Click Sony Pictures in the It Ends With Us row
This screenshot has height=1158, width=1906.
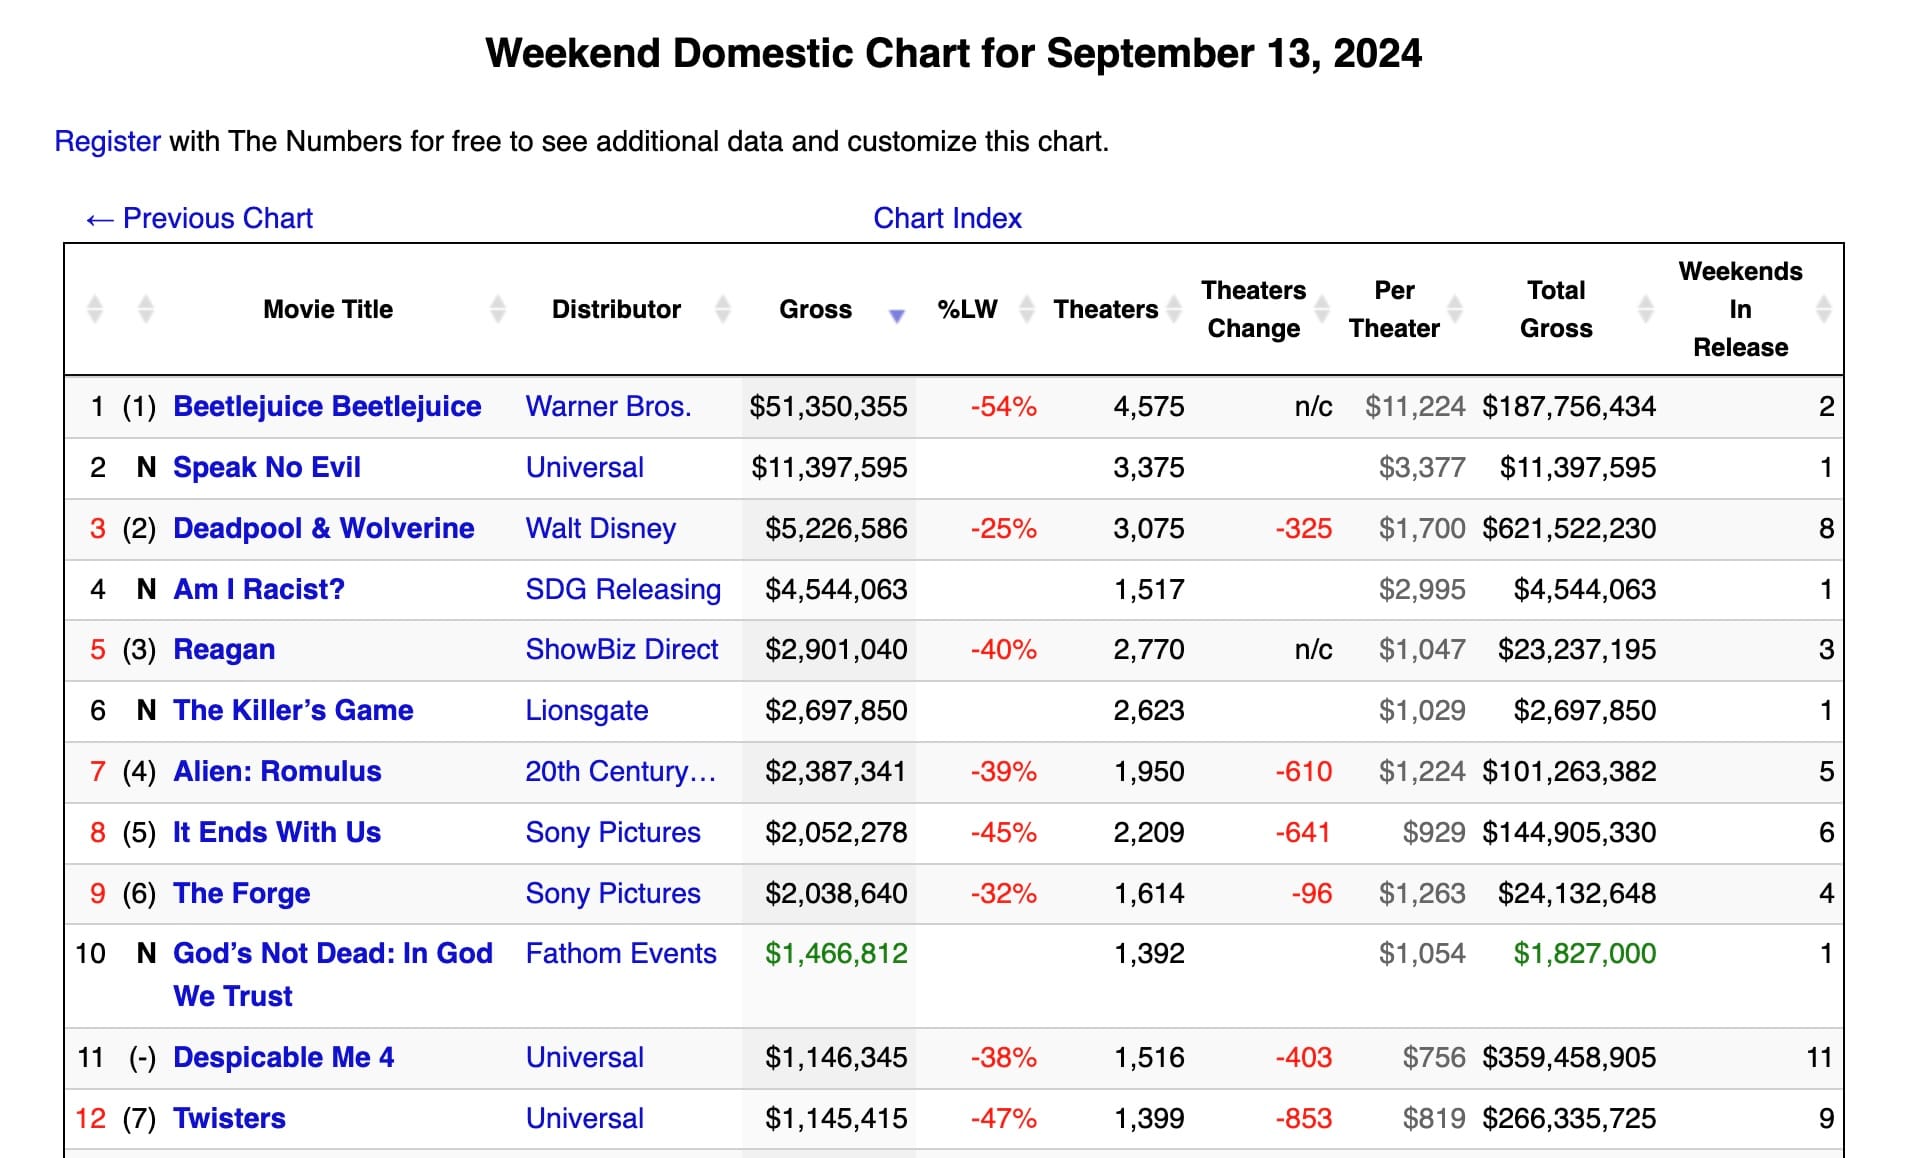click(x=613, y=832)
